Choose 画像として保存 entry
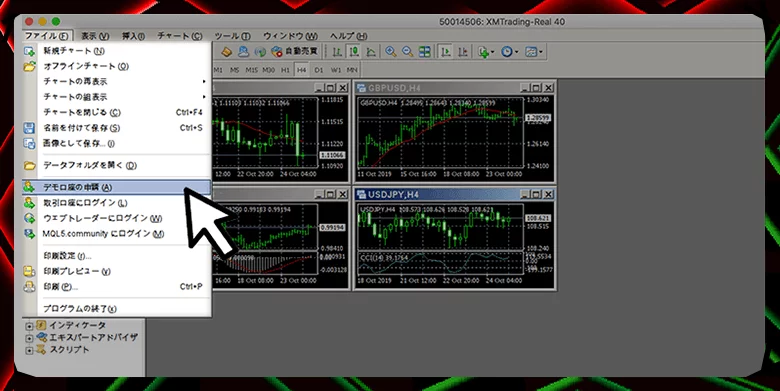Image resolution: width=780 pixels, height=391 pixels. point(117,143)
